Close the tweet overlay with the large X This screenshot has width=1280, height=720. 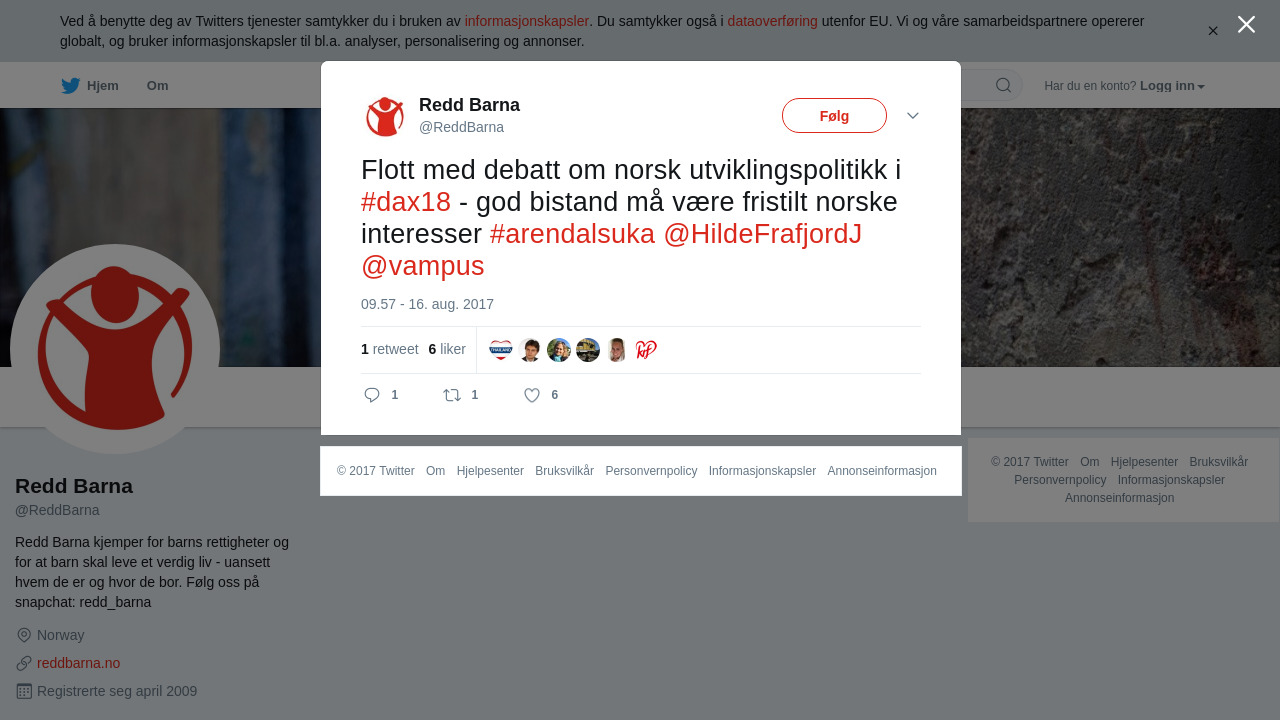1246,24
